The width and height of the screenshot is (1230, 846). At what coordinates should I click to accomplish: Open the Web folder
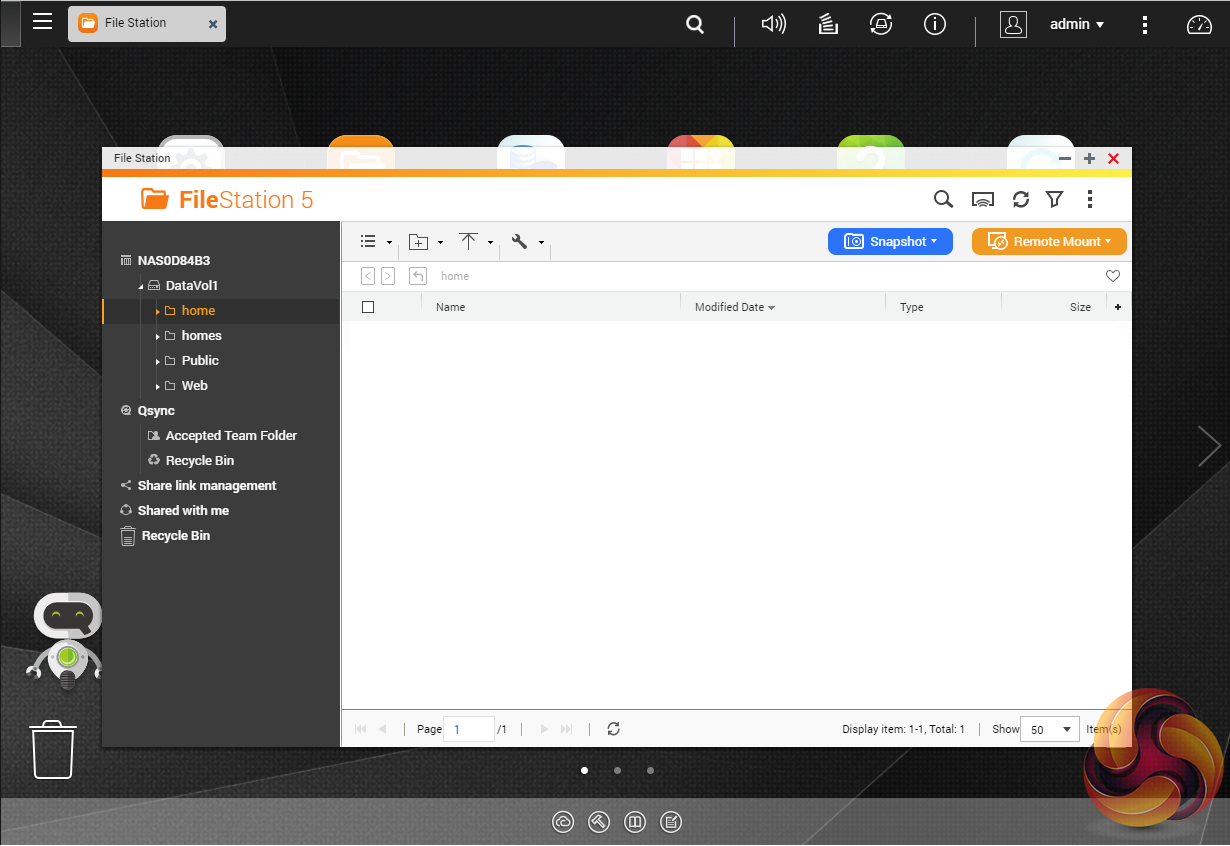[195, 386]
